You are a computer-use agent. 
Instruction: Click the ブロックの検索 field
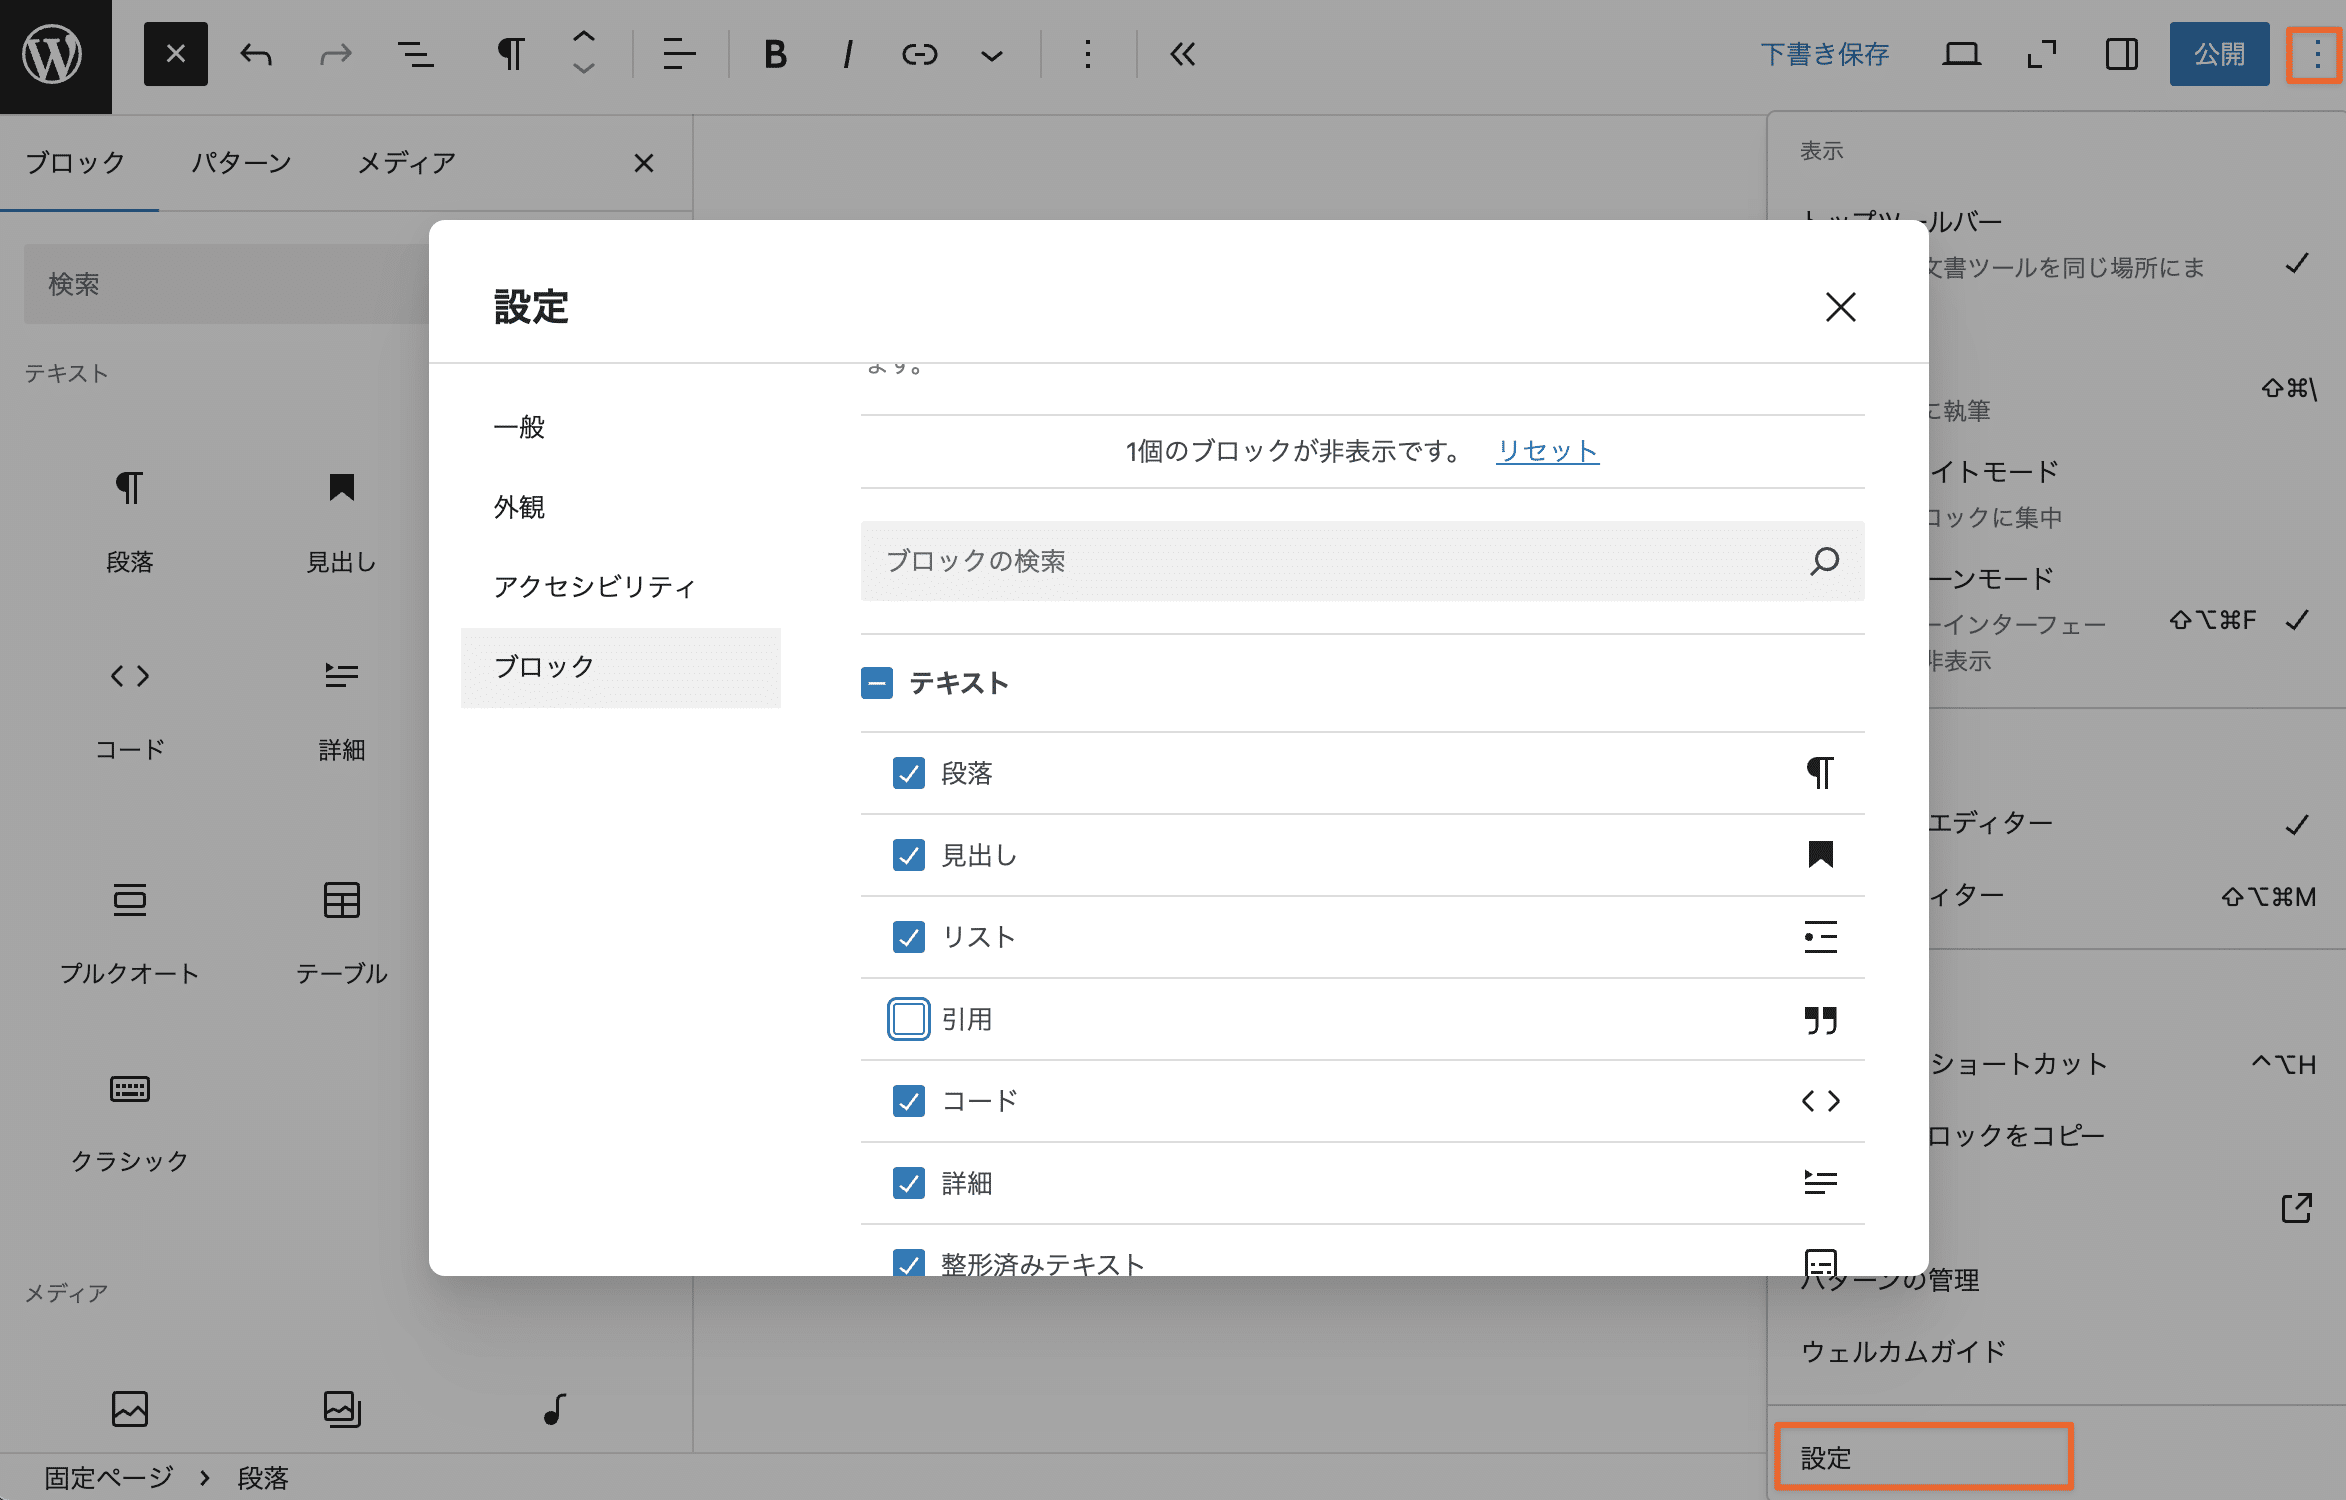click(x=1362, y=561)
